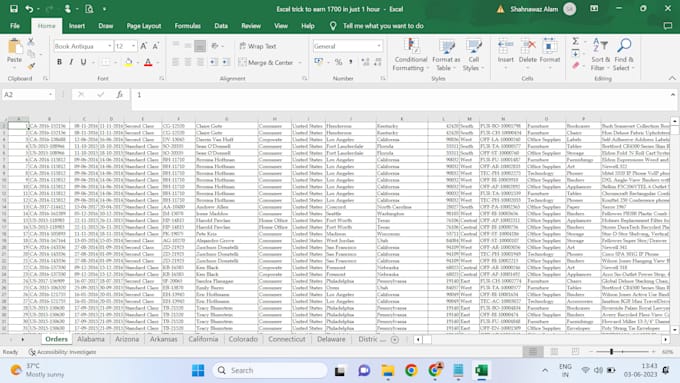The width and height of the screenshot is (680, 383).
Task: Toggle Underline formatting
Action: 83,62
